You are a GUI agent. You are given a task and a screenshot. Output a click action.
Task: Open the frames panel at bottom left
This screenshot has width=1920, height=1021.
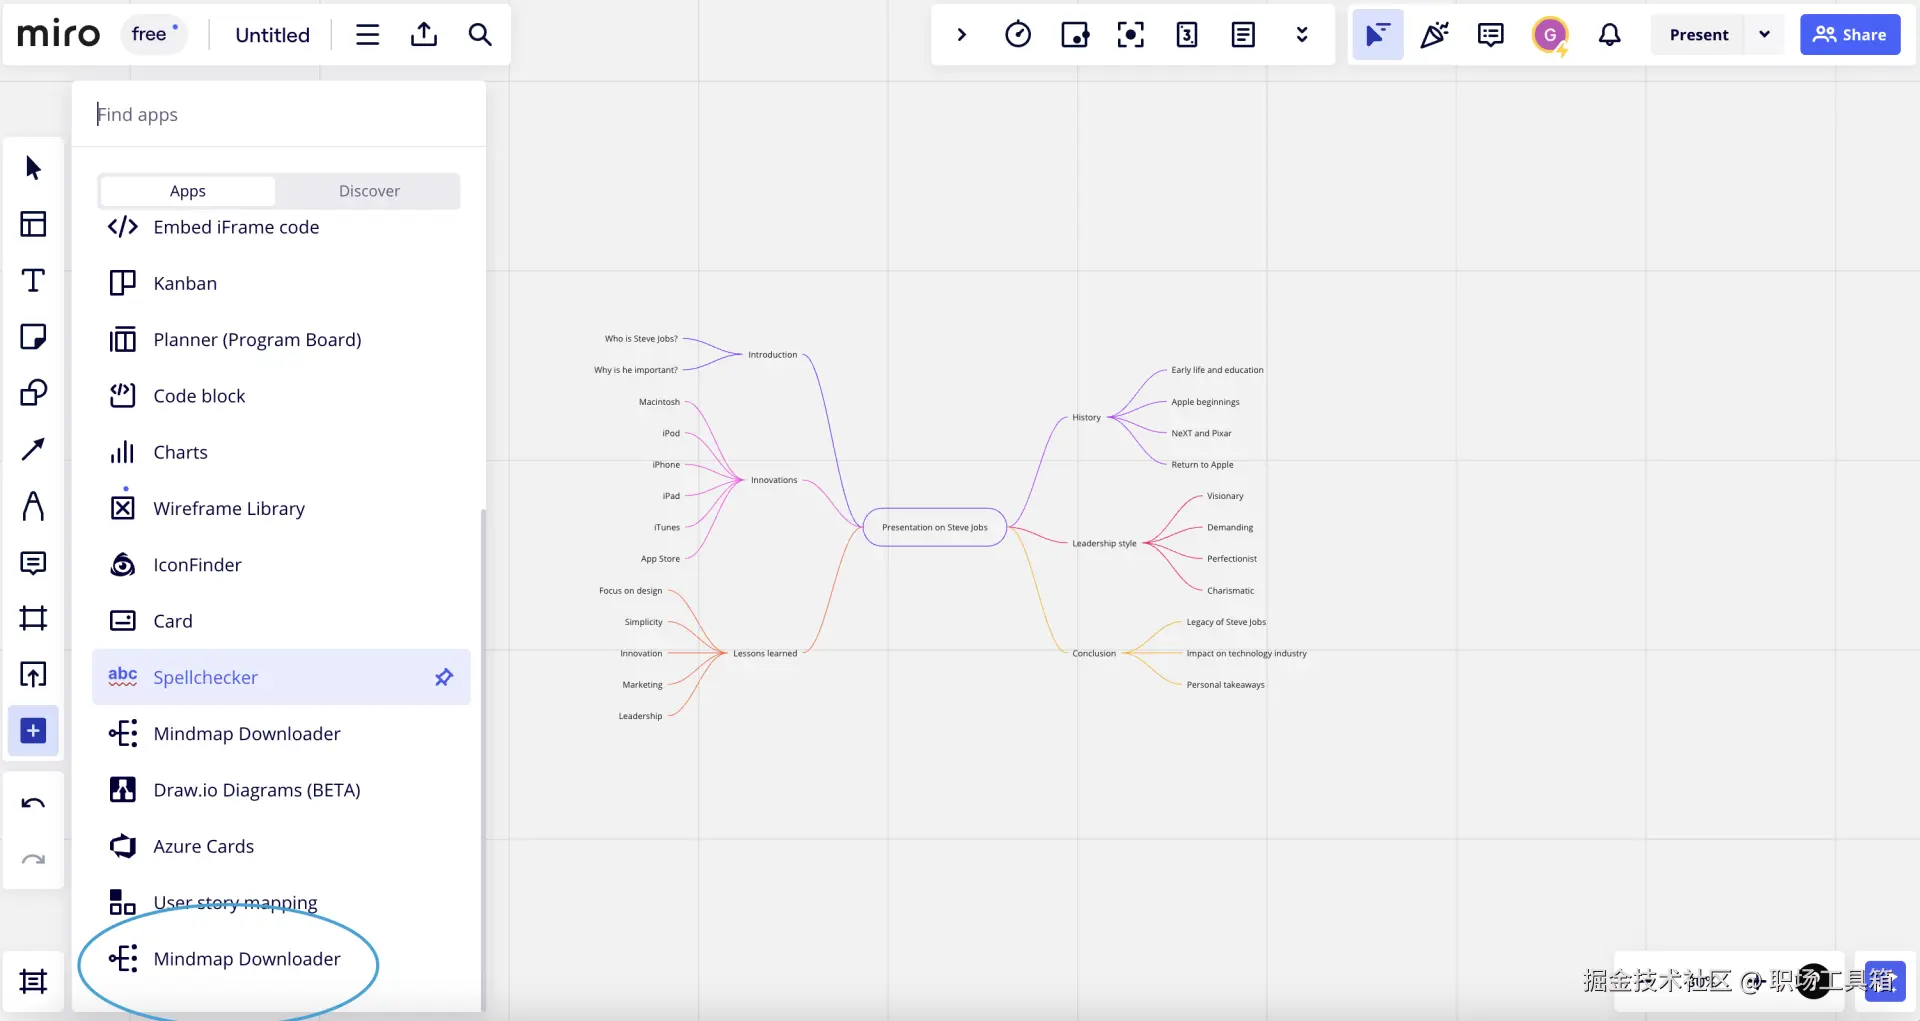click(33, 982)
